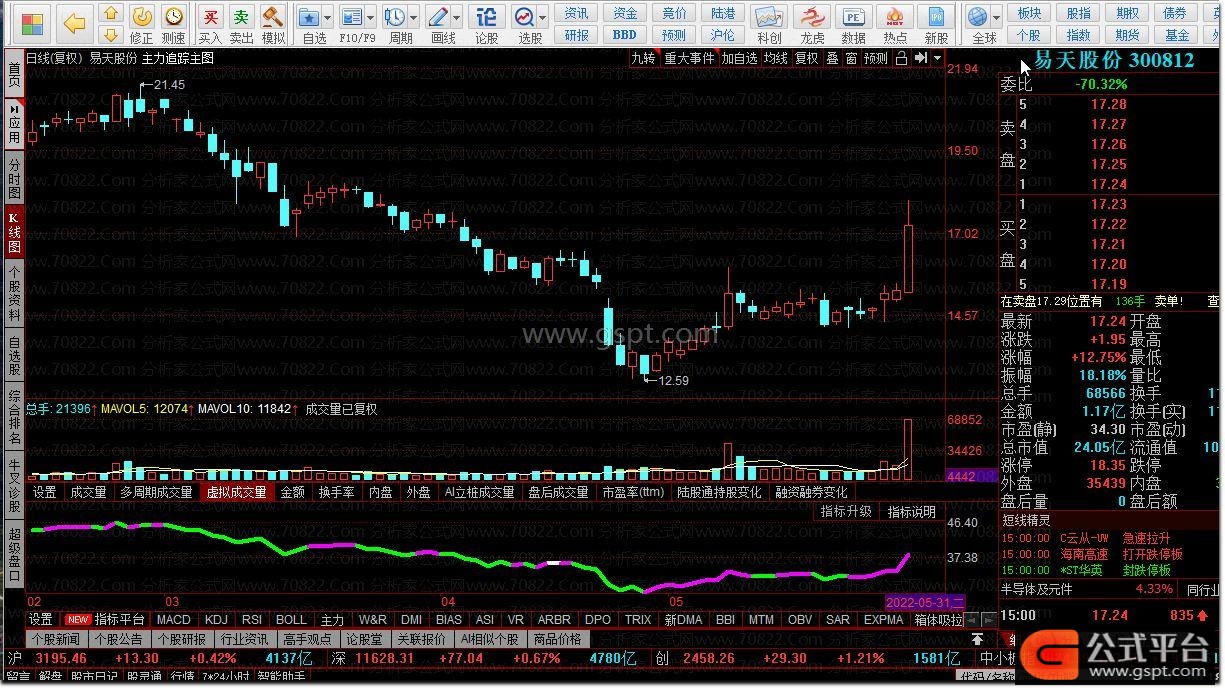Select the K线图 sidebar tab

pyautogui.click(x=14, y=232)
